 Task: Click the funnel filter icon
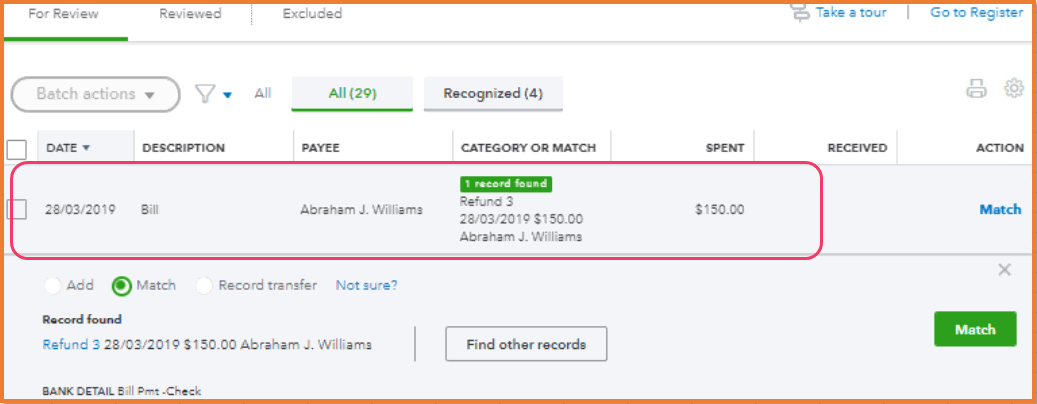(x=205, y=94)
